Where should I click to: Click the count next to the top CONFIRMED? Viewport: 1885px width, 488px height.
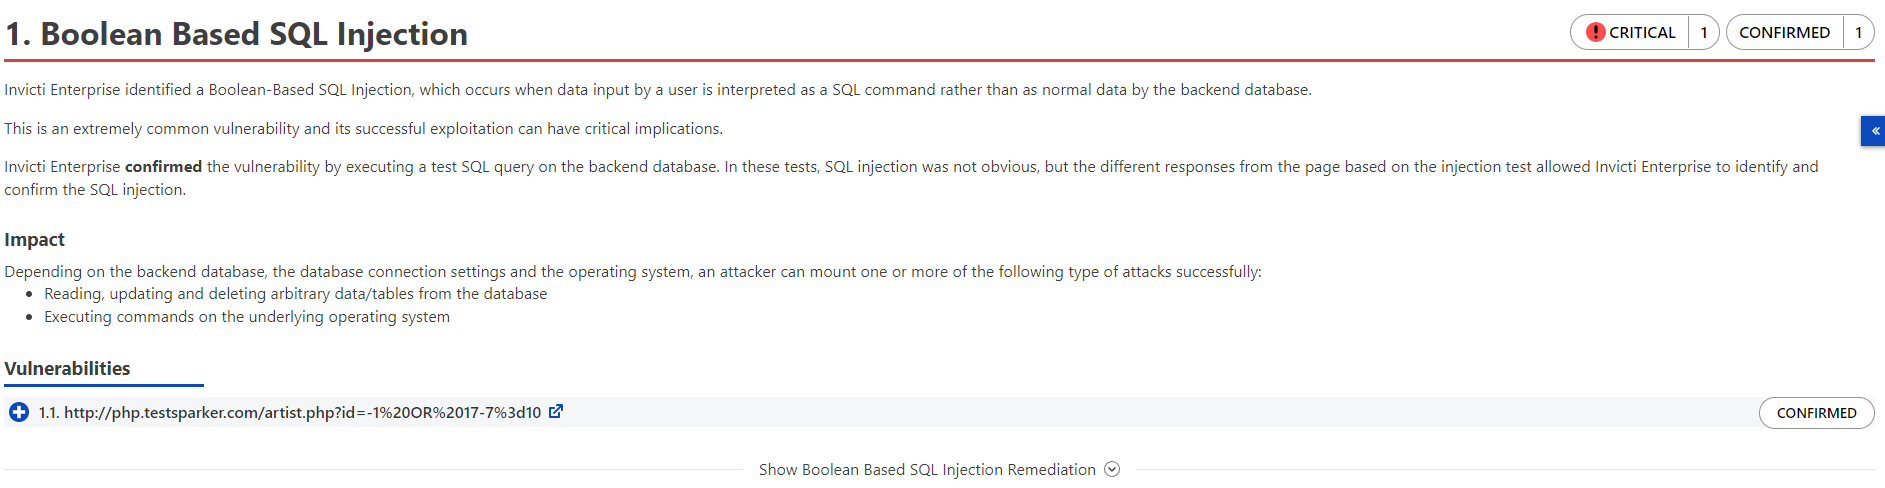(x=1859, y=32)
